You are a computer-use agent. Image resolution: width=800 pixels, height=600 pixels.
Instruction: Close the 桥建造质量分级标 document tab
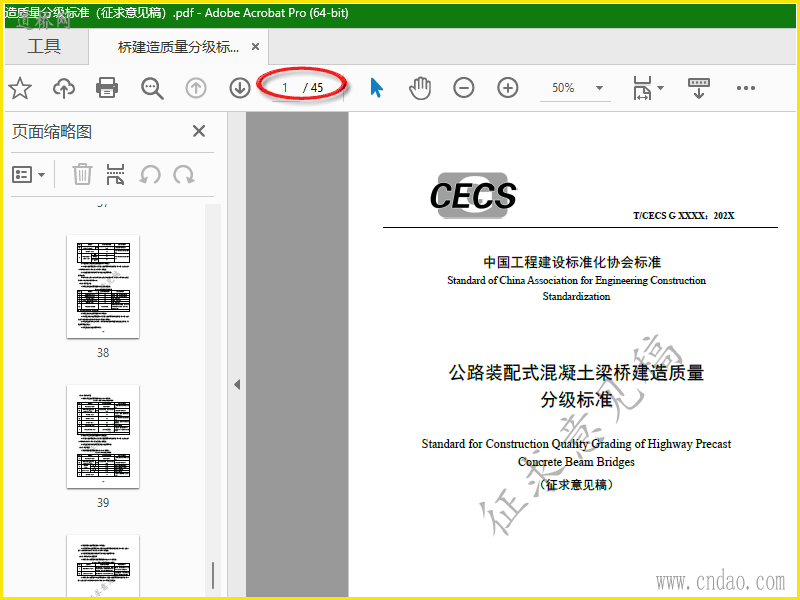[256, 47]
